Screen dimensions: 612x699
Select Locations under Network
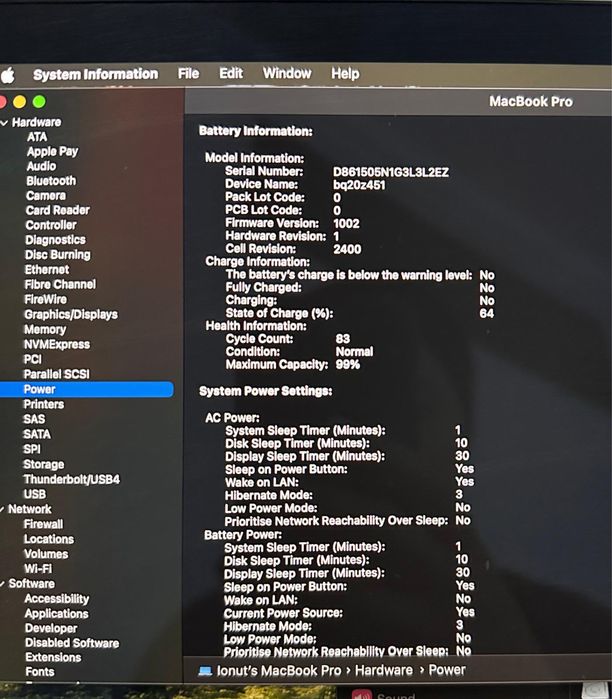click(x=49, y=539)
